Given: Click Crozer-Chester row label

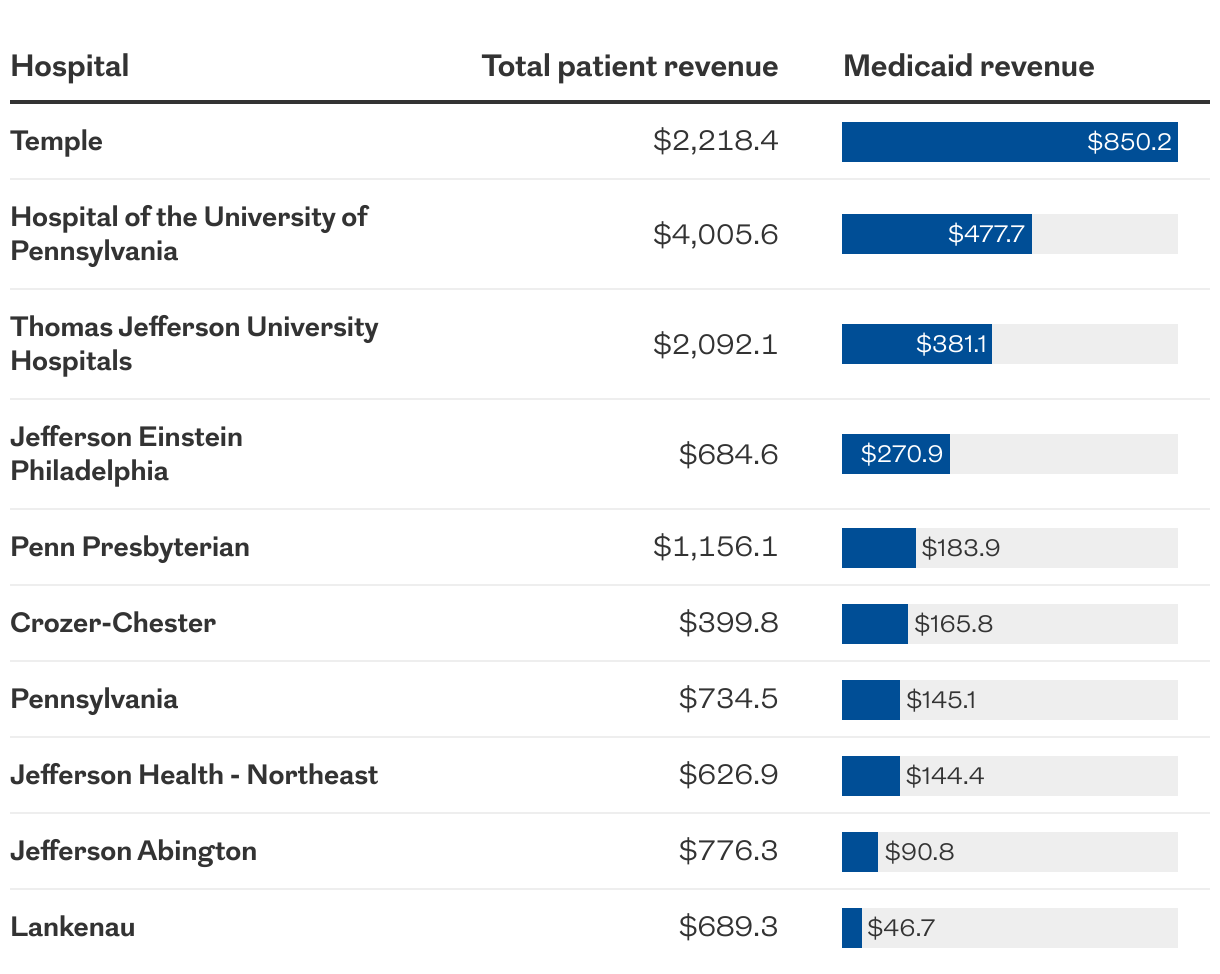Looking at the screenshot, I should pos(113,623).
